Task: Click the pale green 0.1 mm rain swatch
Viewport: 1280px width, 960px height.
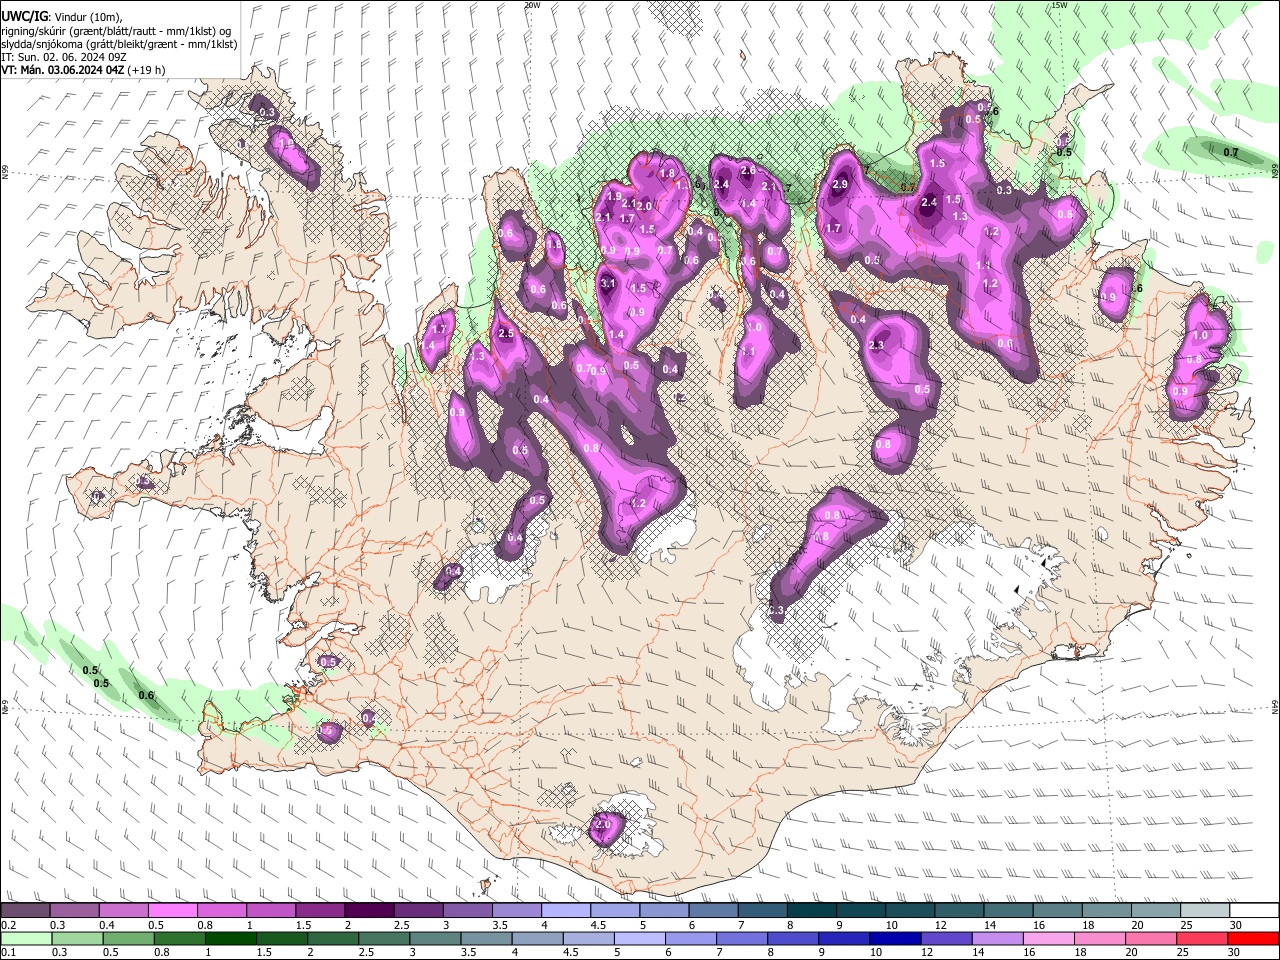Action: point(25,938)
